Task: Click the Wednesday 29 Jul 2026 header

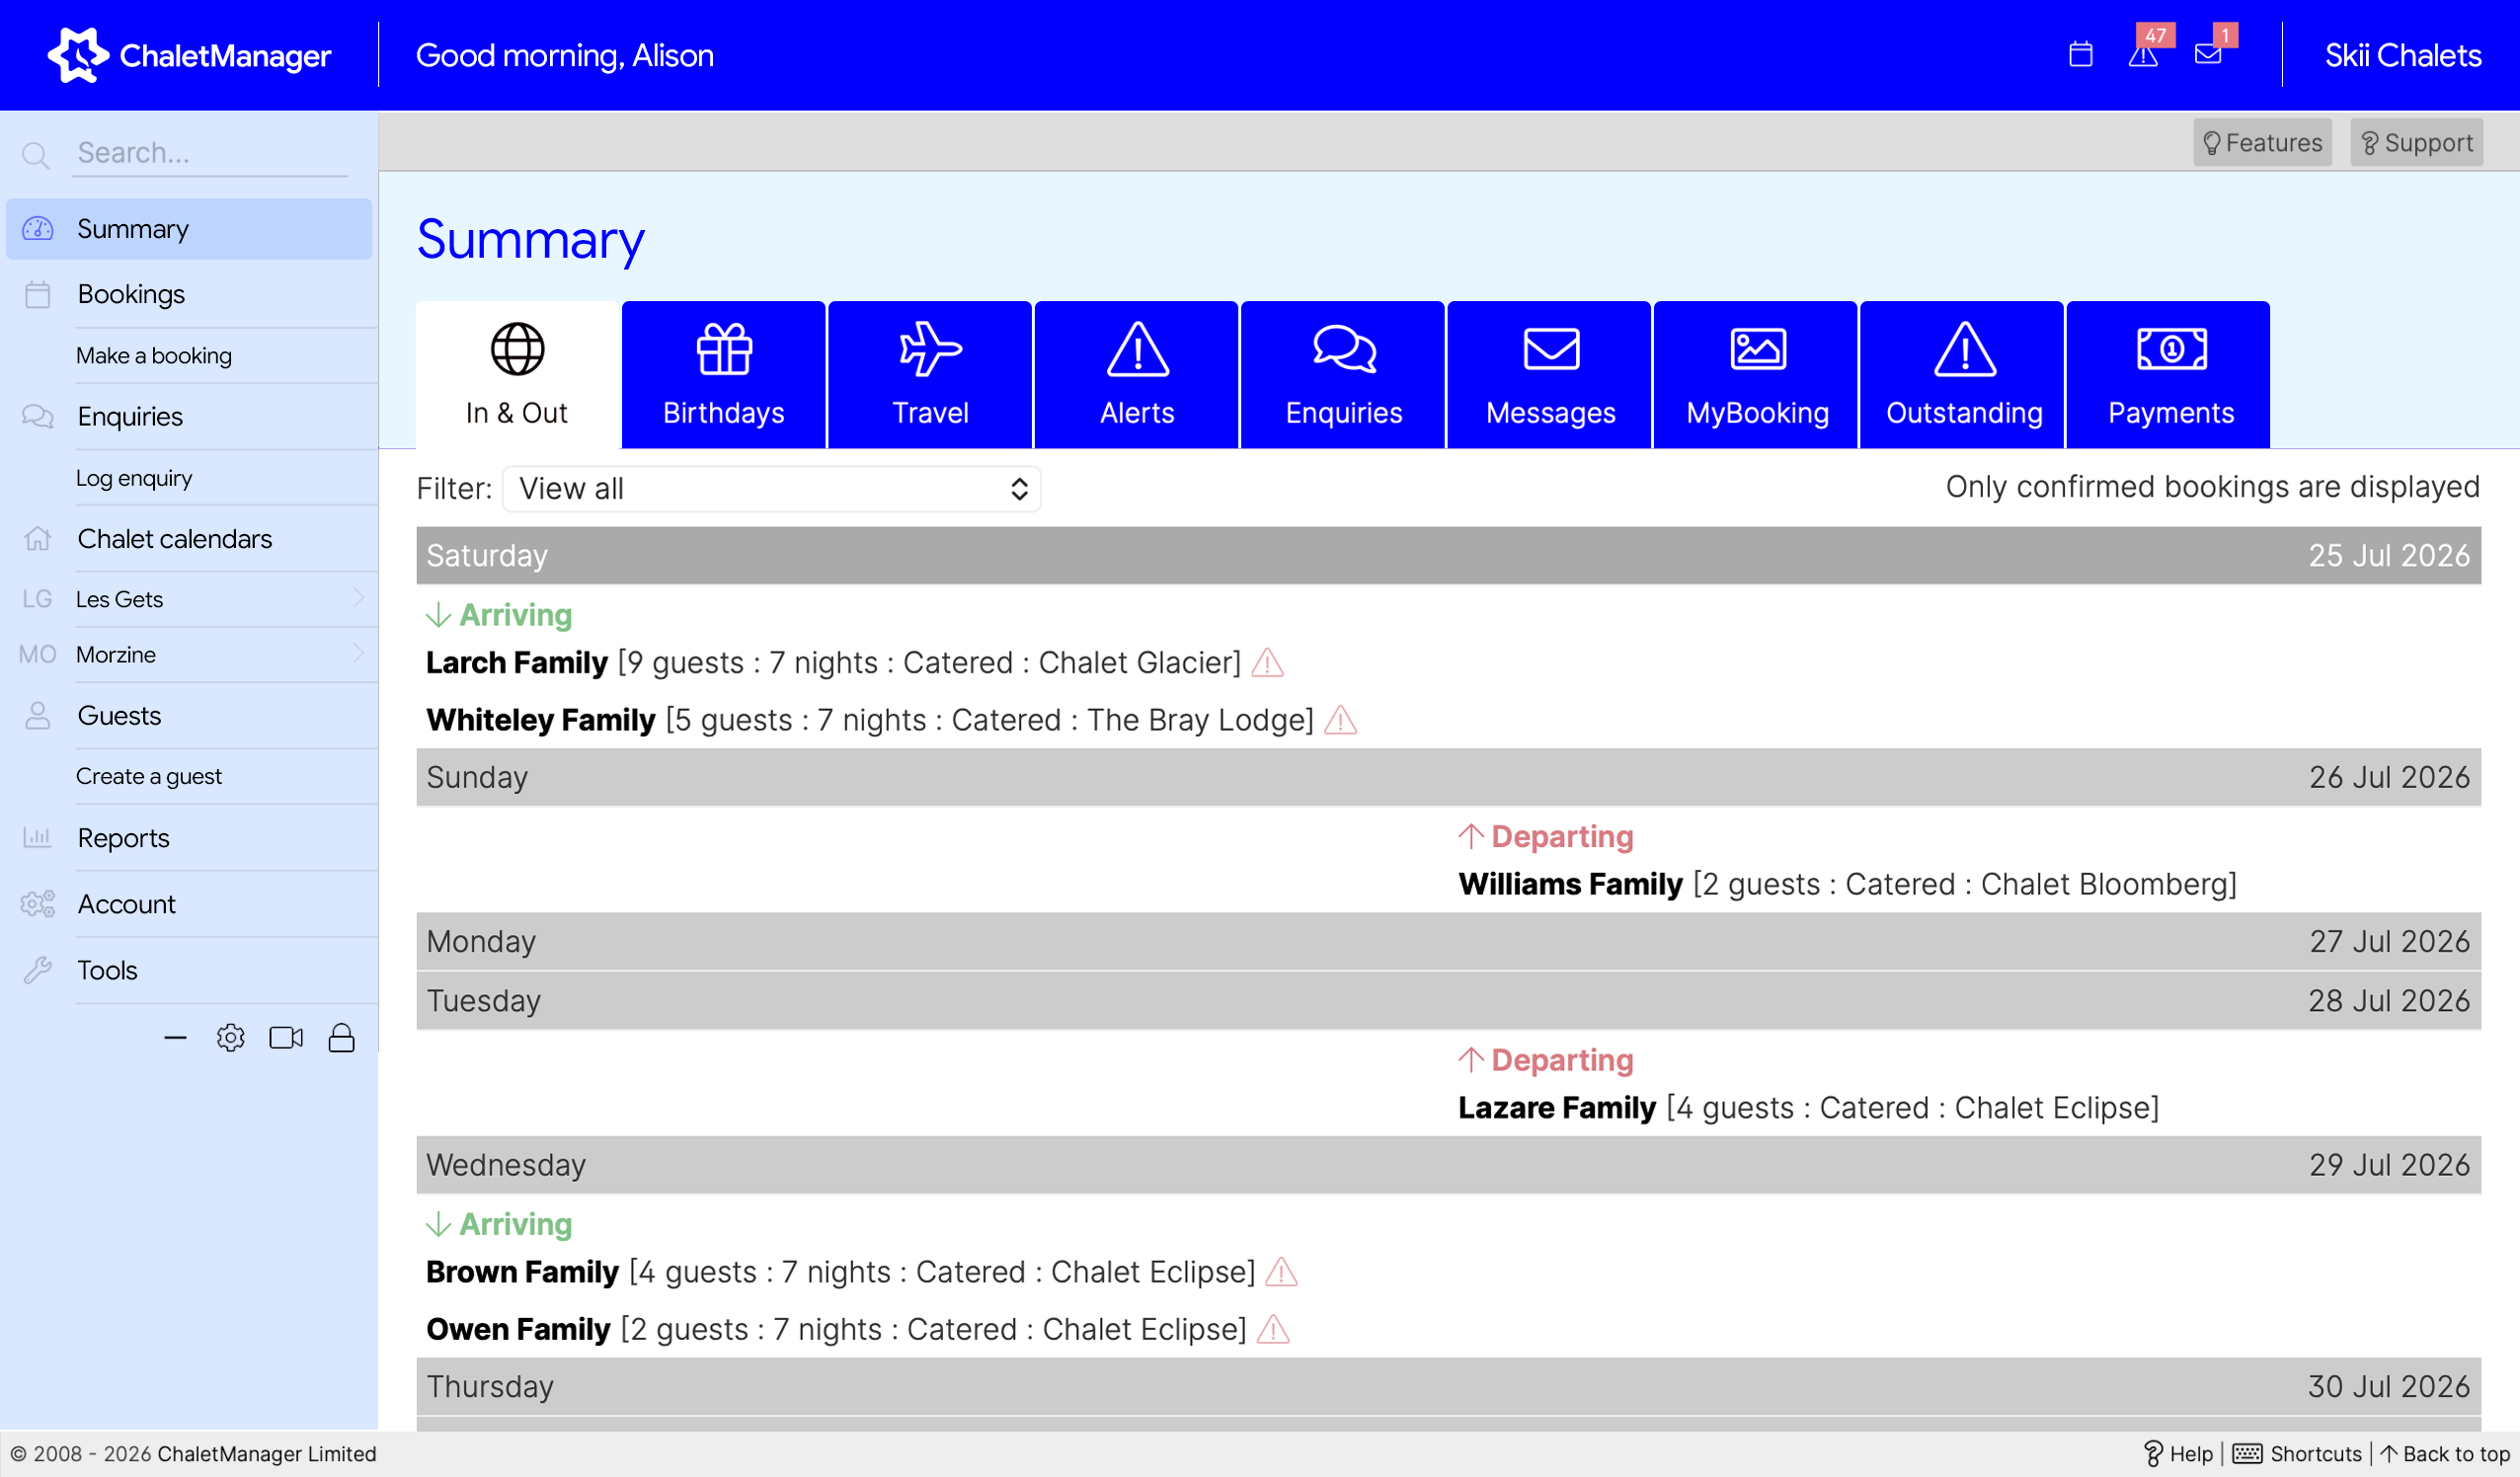Action: pyautogui.click(x=1448, y=1165)
